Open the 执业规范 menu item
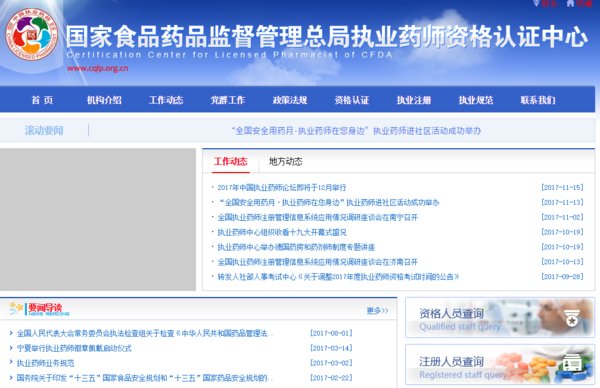Viewport: 600px width, 388px height. (476, 100)
